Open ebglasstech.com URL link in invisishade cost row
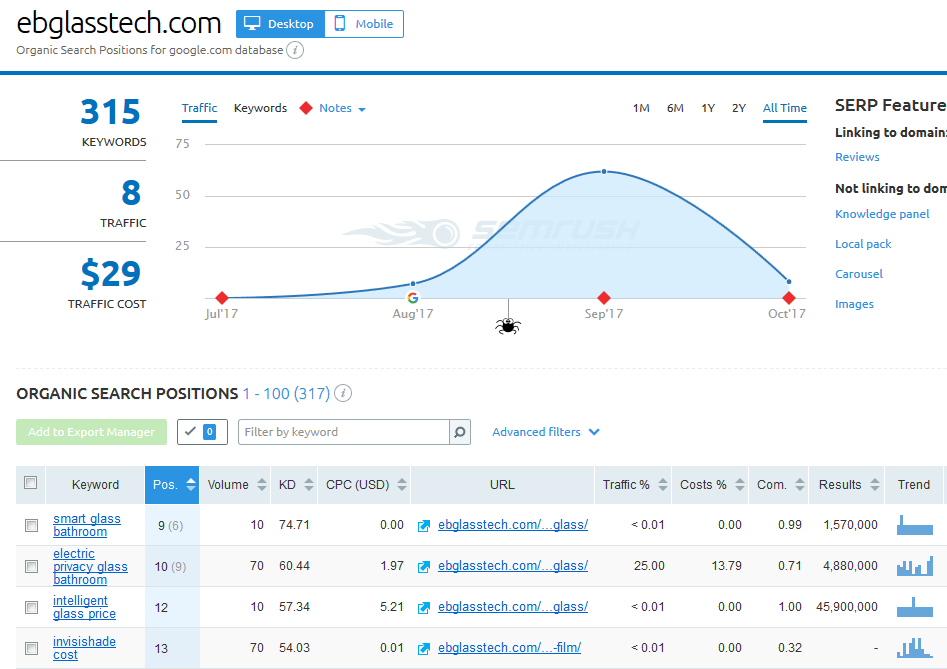Screen dimensions: 947x669 coord(510,648)
